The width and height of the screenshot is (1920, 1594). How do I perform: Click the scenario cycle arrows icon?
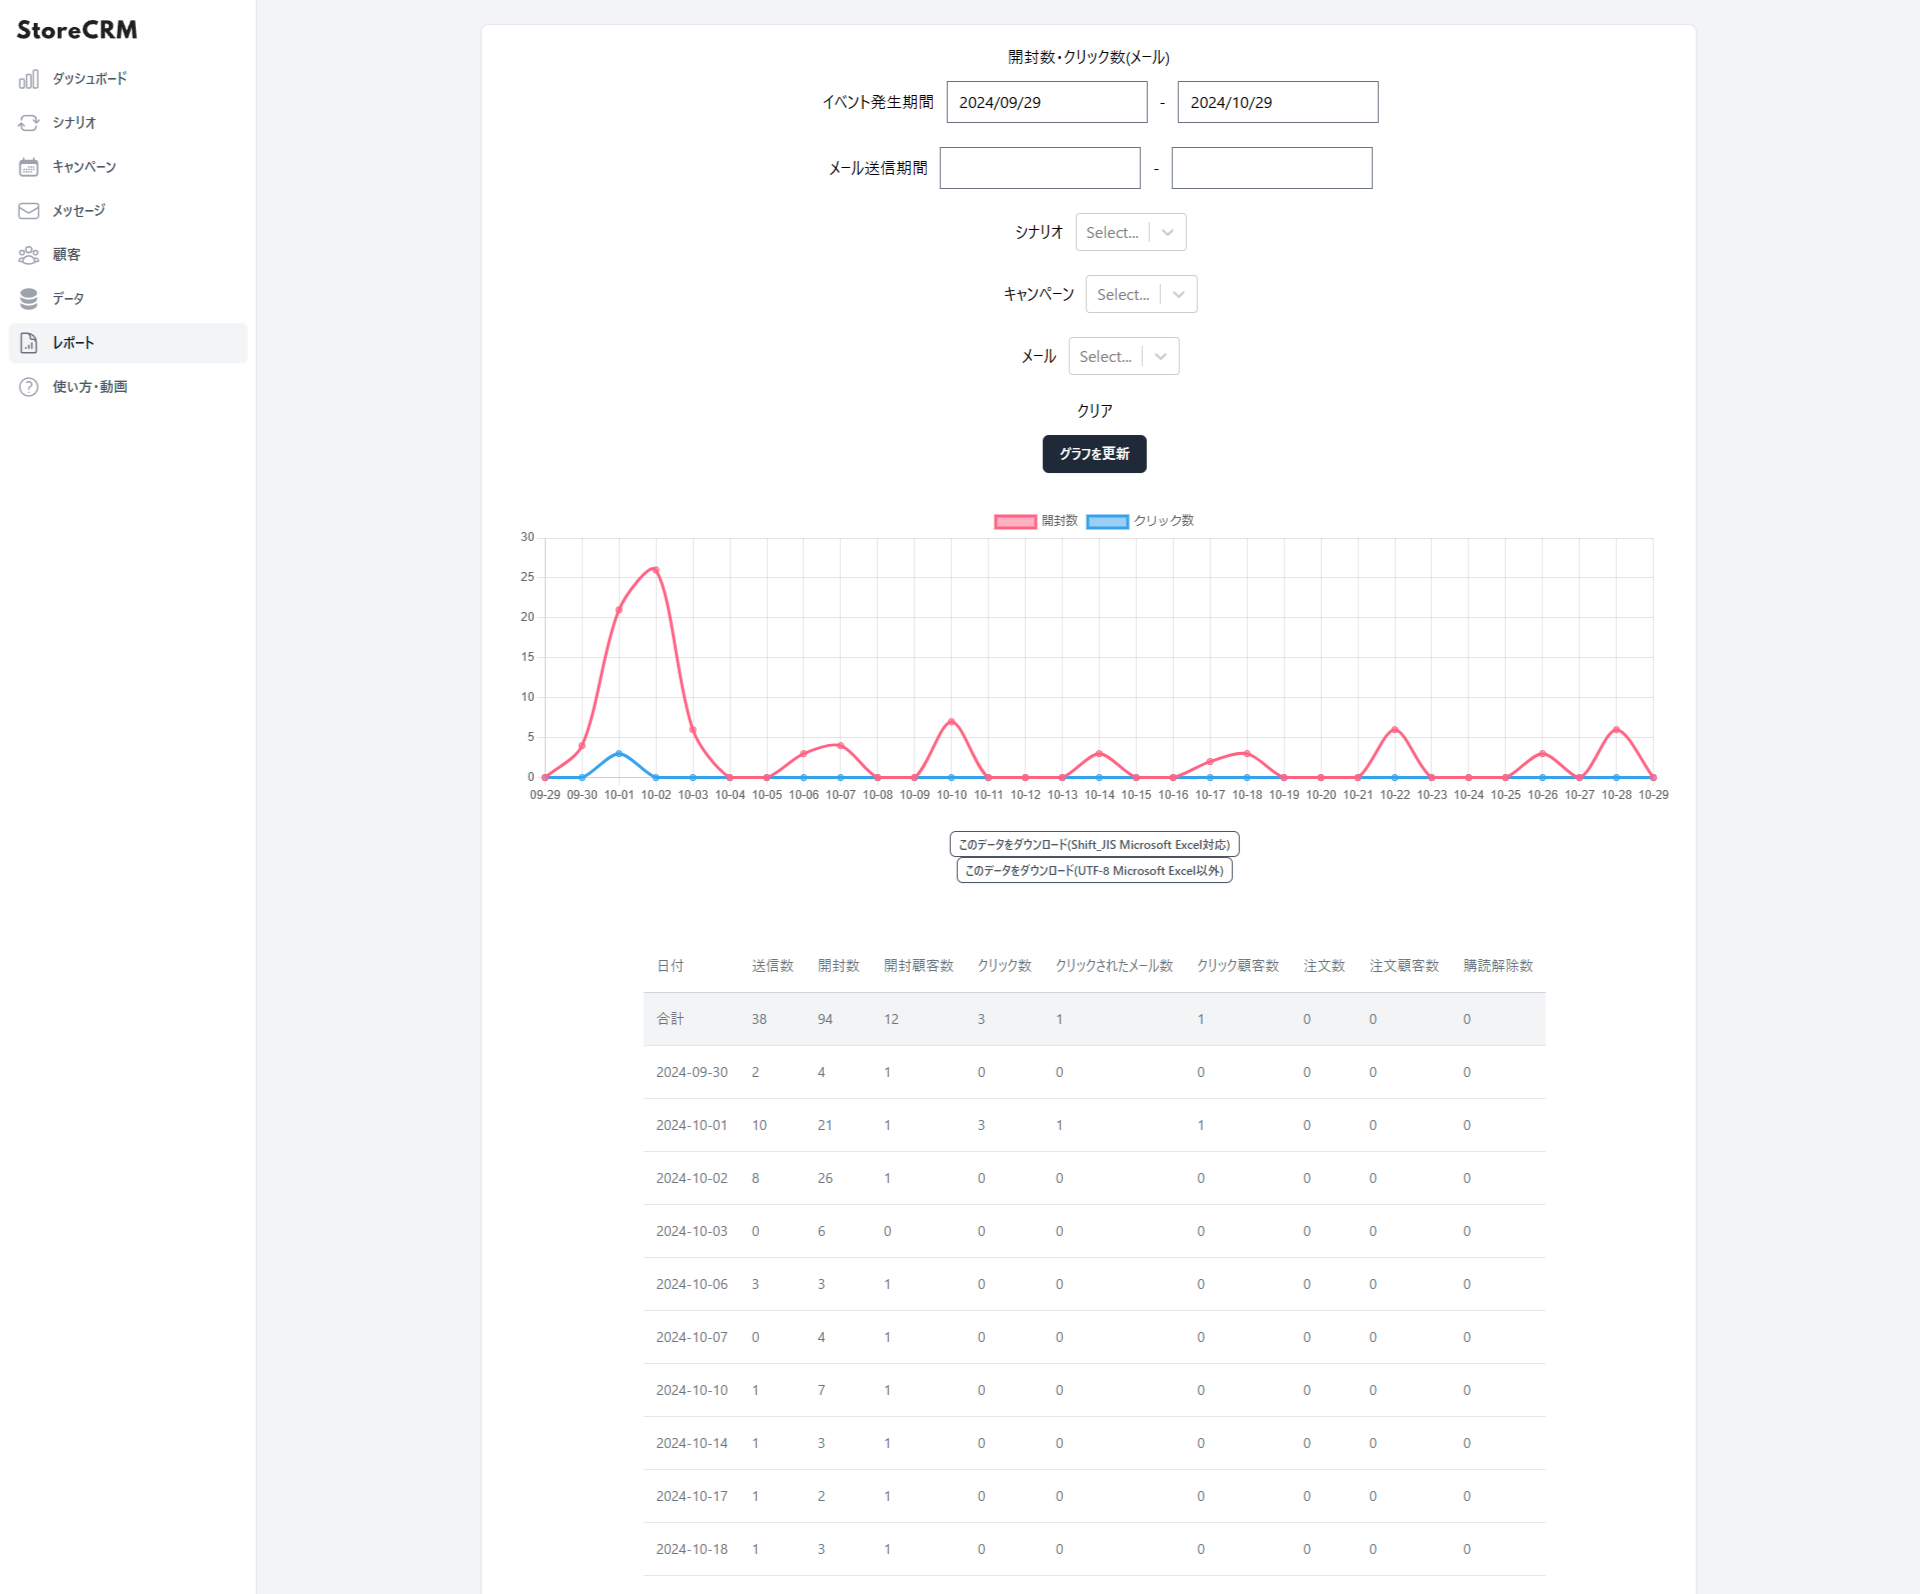coord(29,123)
